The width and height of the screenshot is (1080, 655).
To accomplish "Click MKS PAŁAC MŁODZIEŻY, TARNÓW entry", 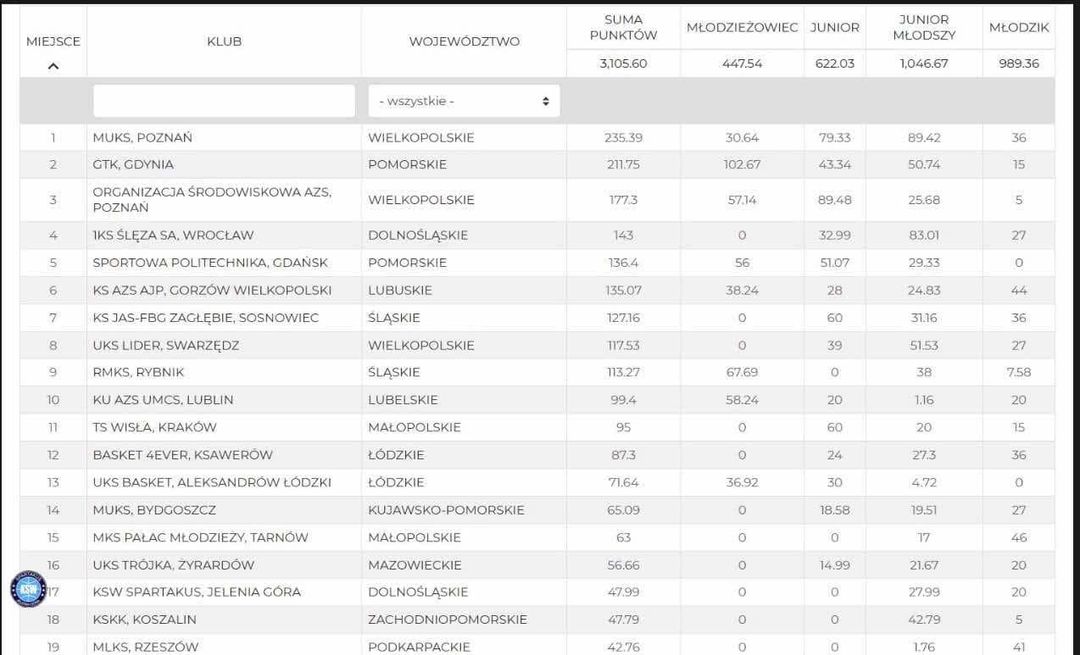I will click(x=200, y=537).
